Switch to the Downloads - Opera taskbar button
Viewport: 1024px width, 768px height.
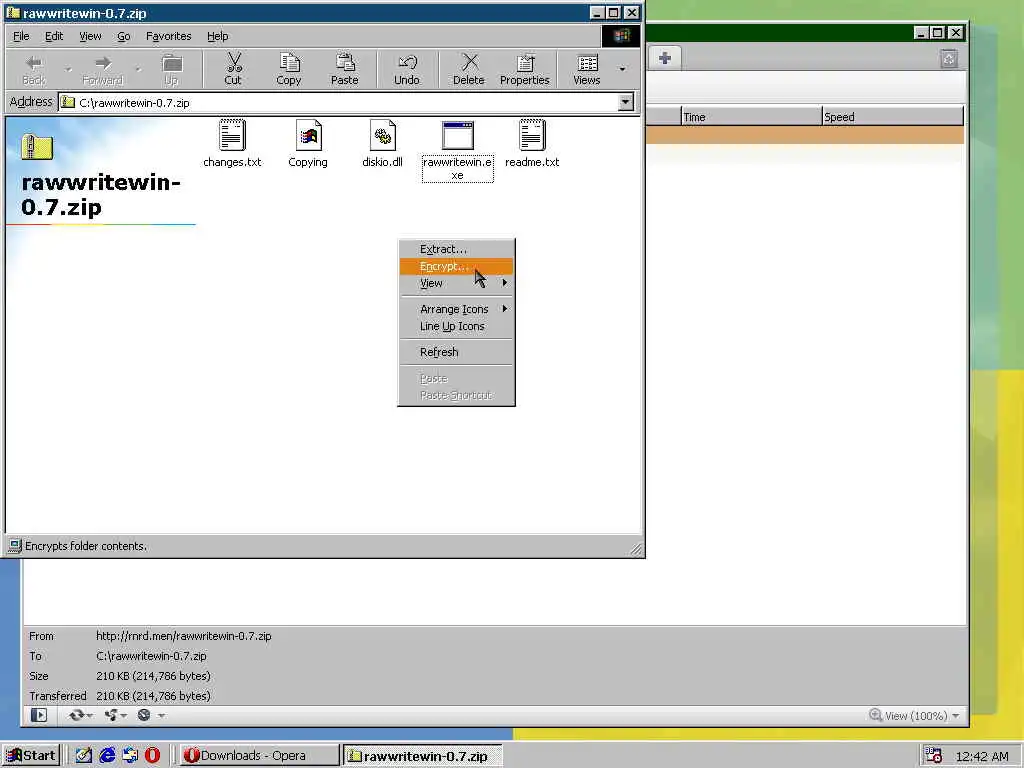coord(259,756)
